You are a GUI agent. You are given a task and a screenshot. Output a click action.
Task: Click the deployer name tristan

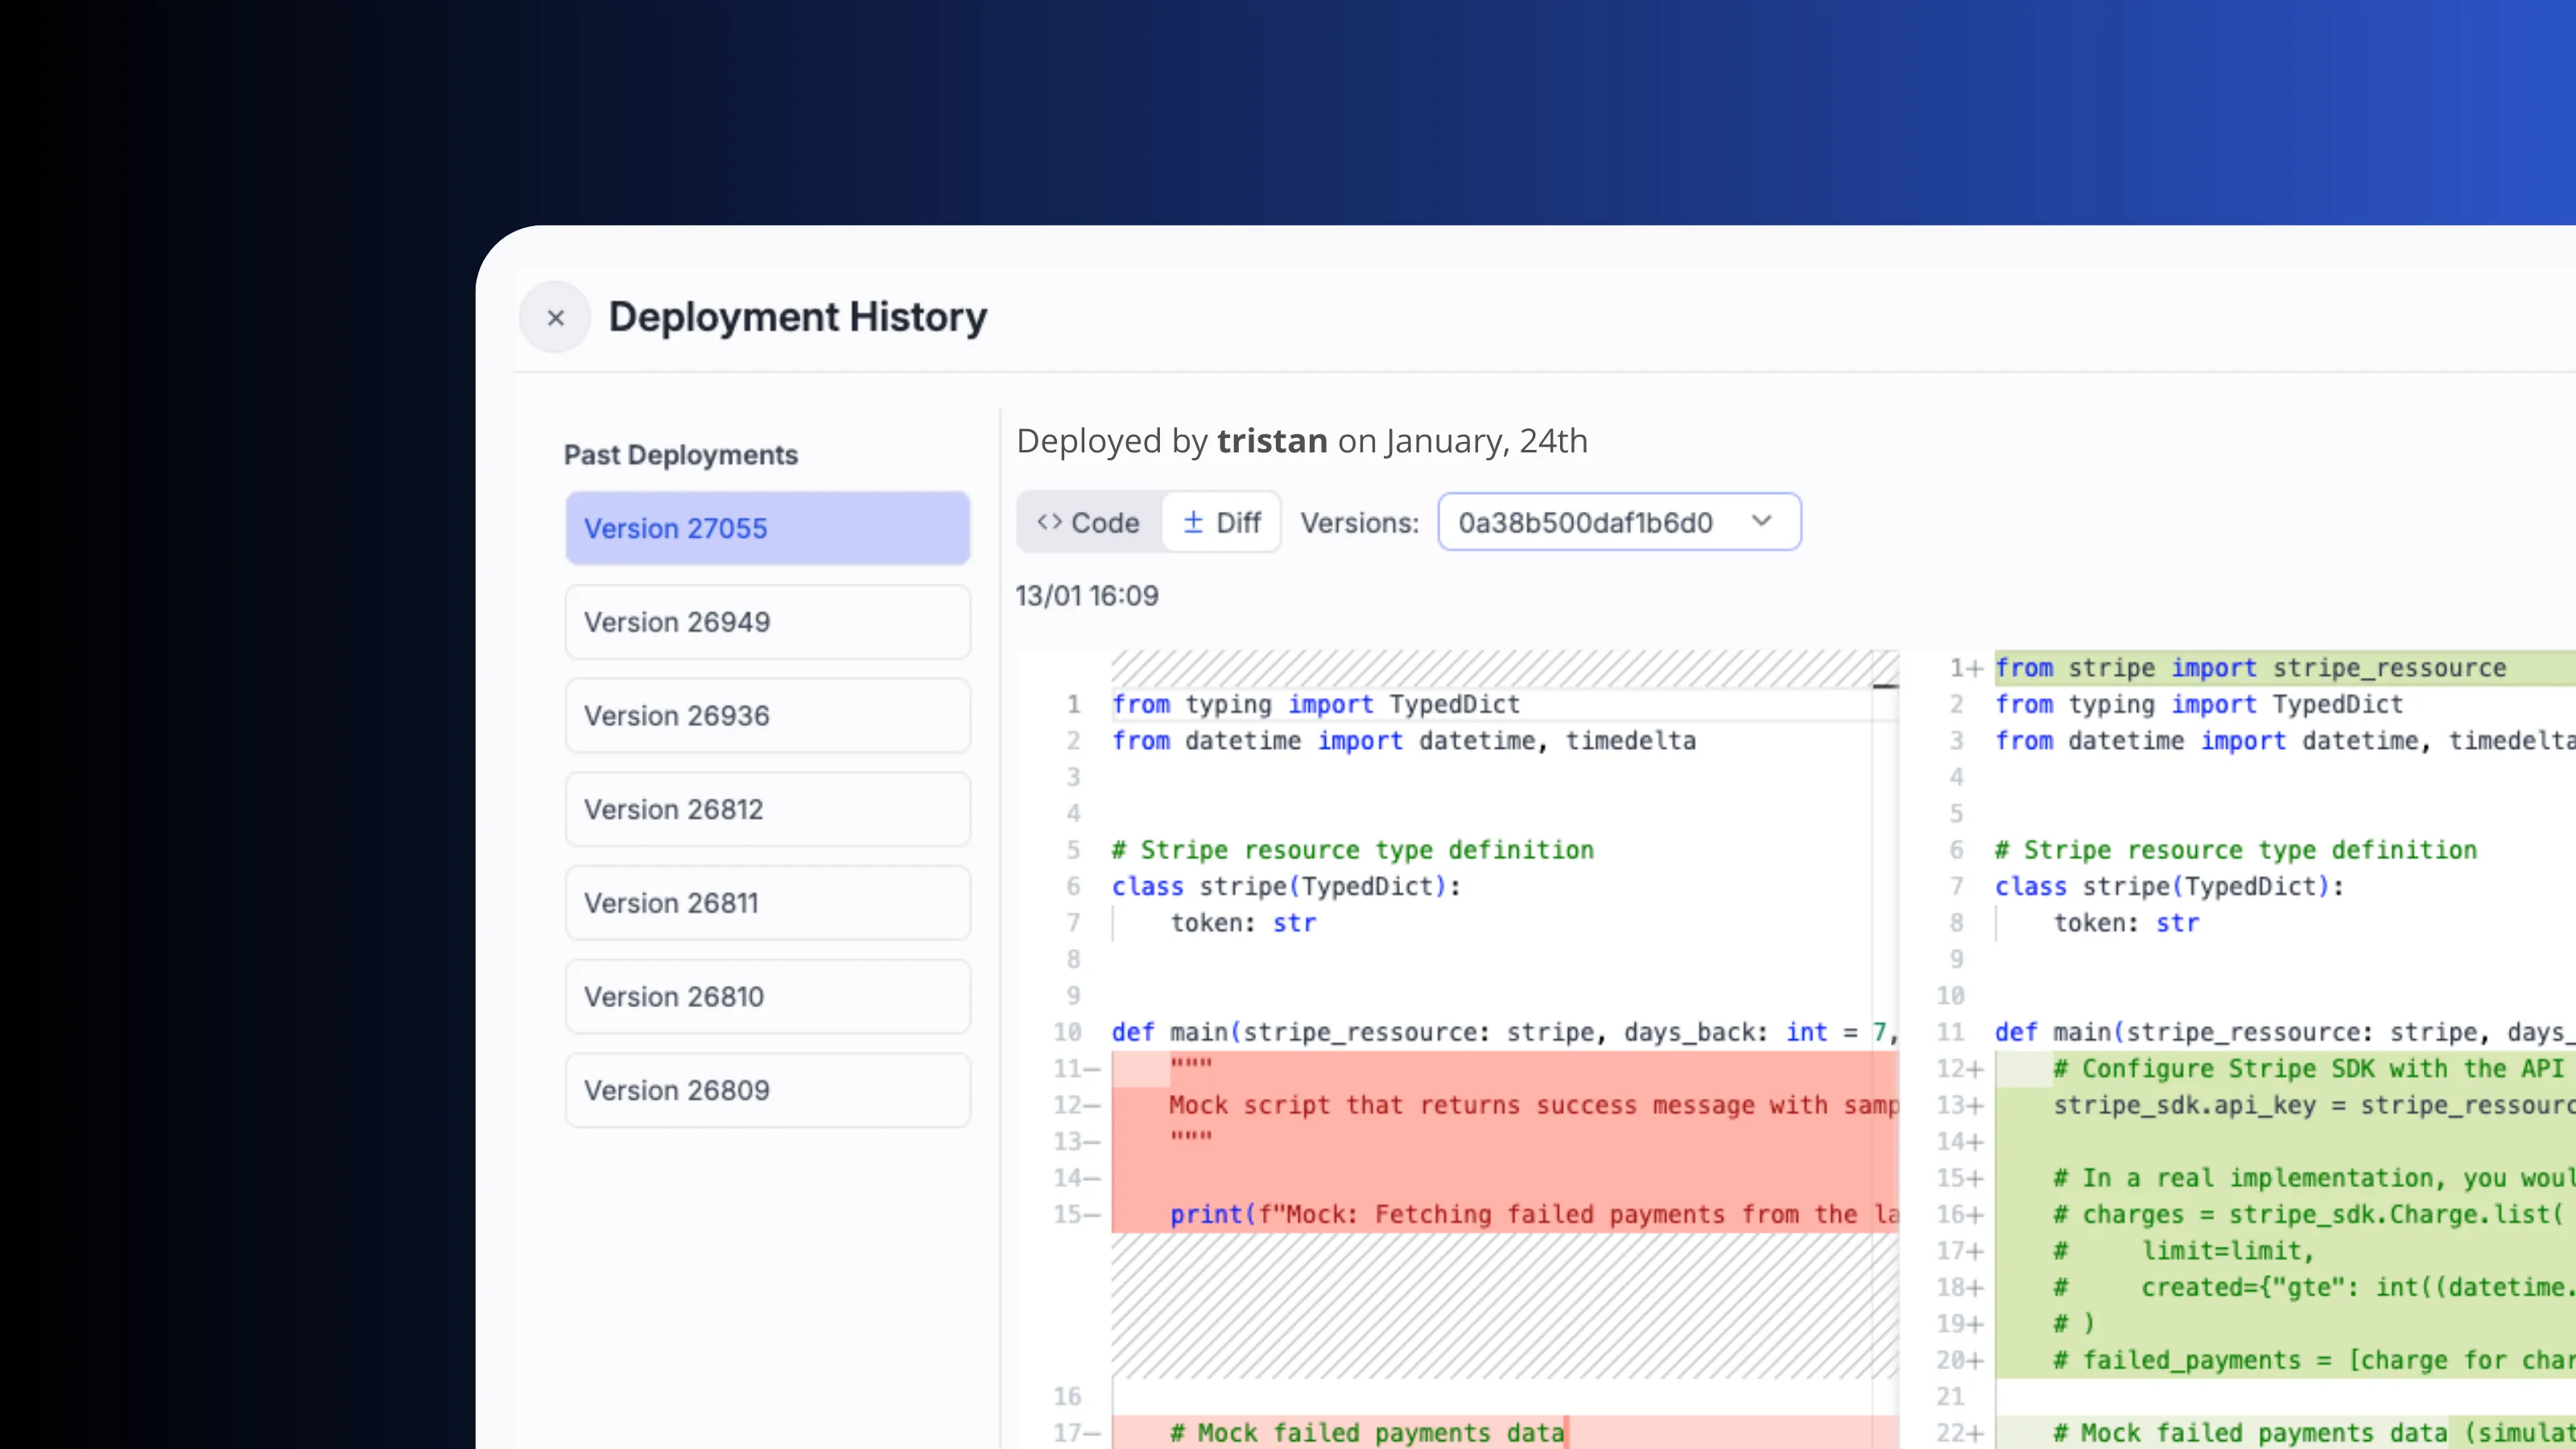pos(1271,440)
